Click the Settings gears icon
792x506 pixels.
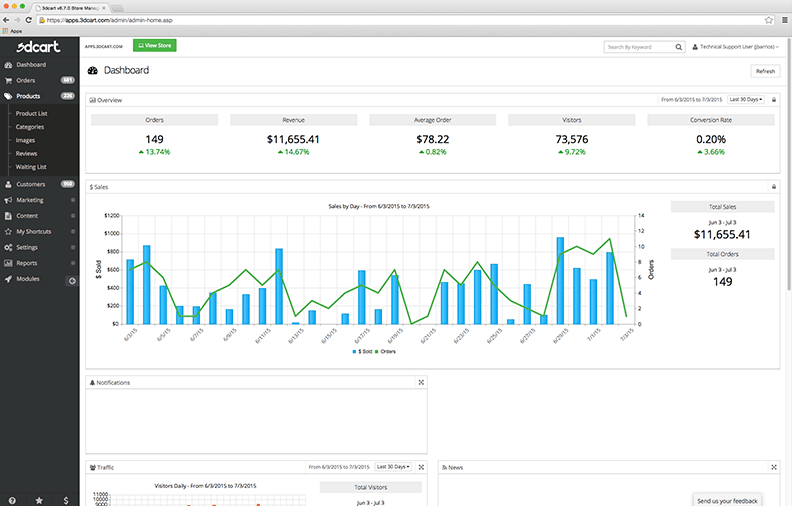(8, 247)
